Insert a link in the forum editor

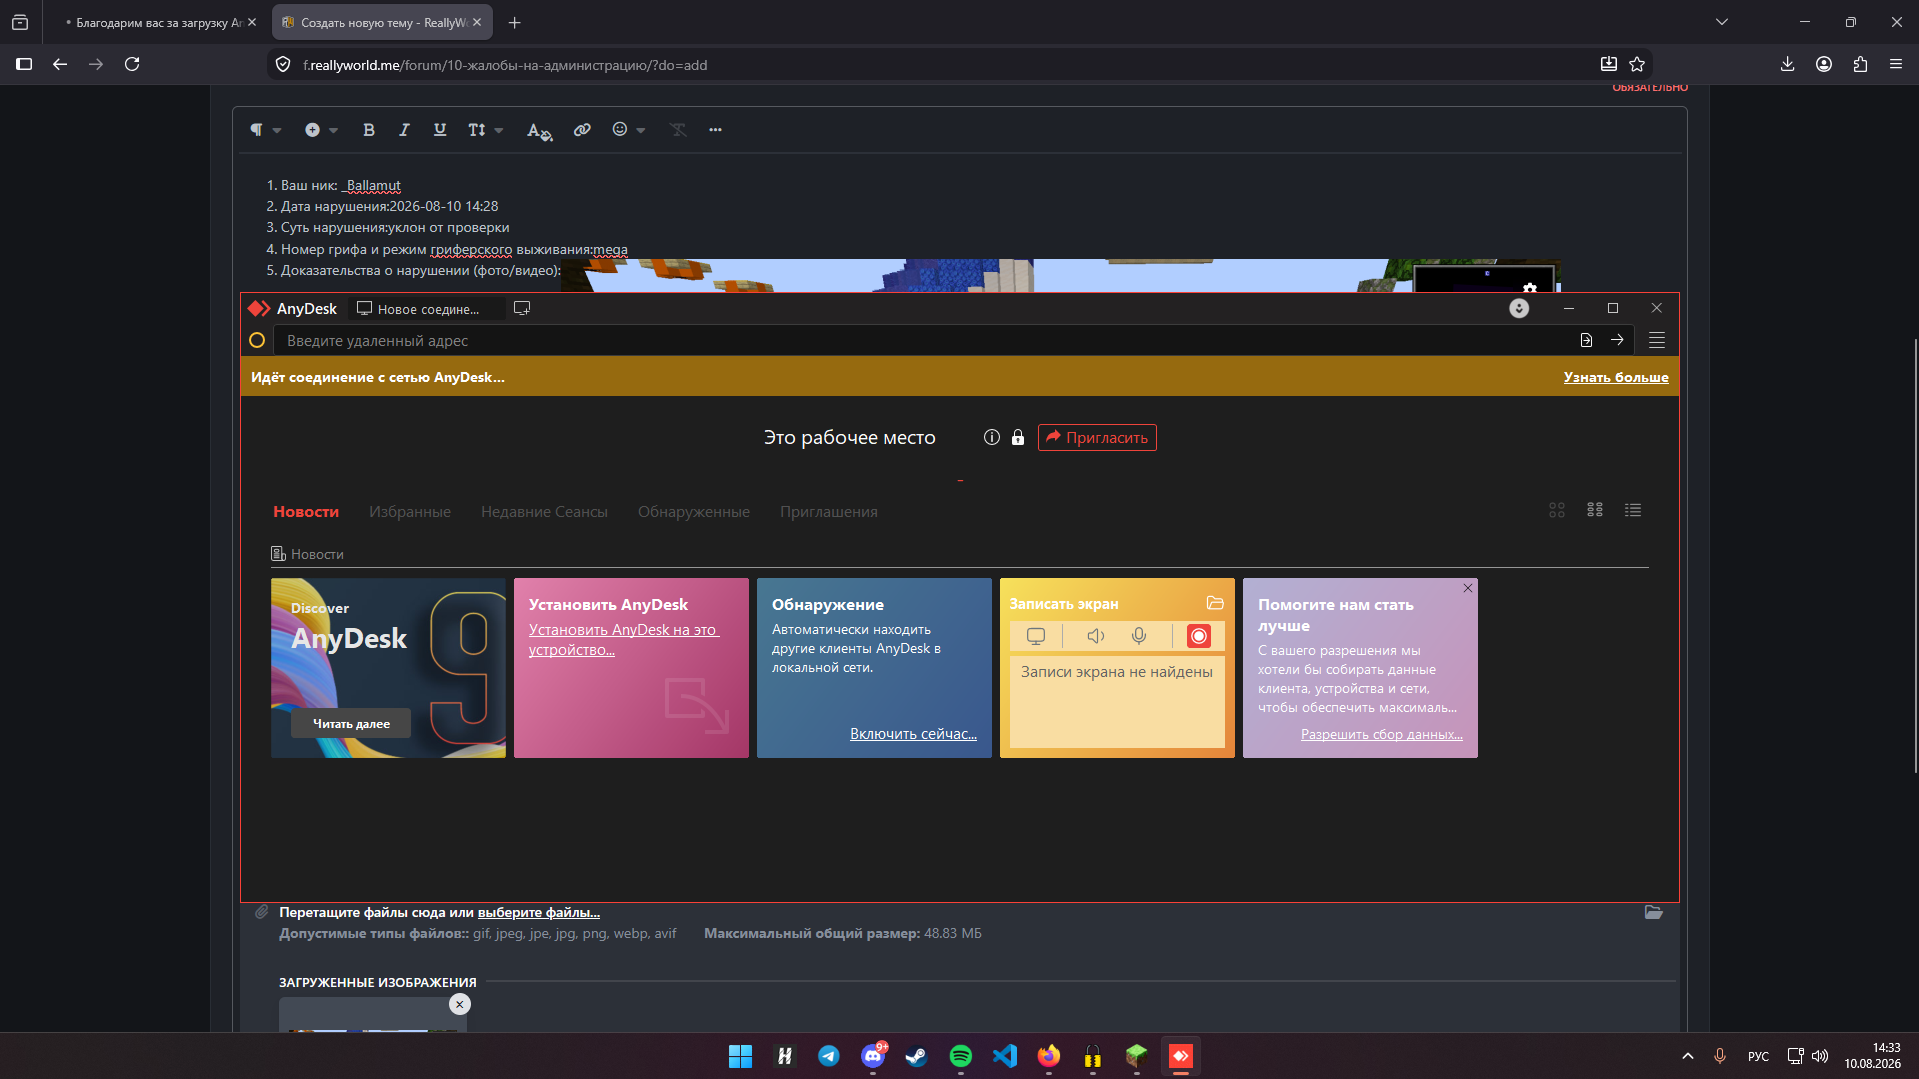click(582, 130)
